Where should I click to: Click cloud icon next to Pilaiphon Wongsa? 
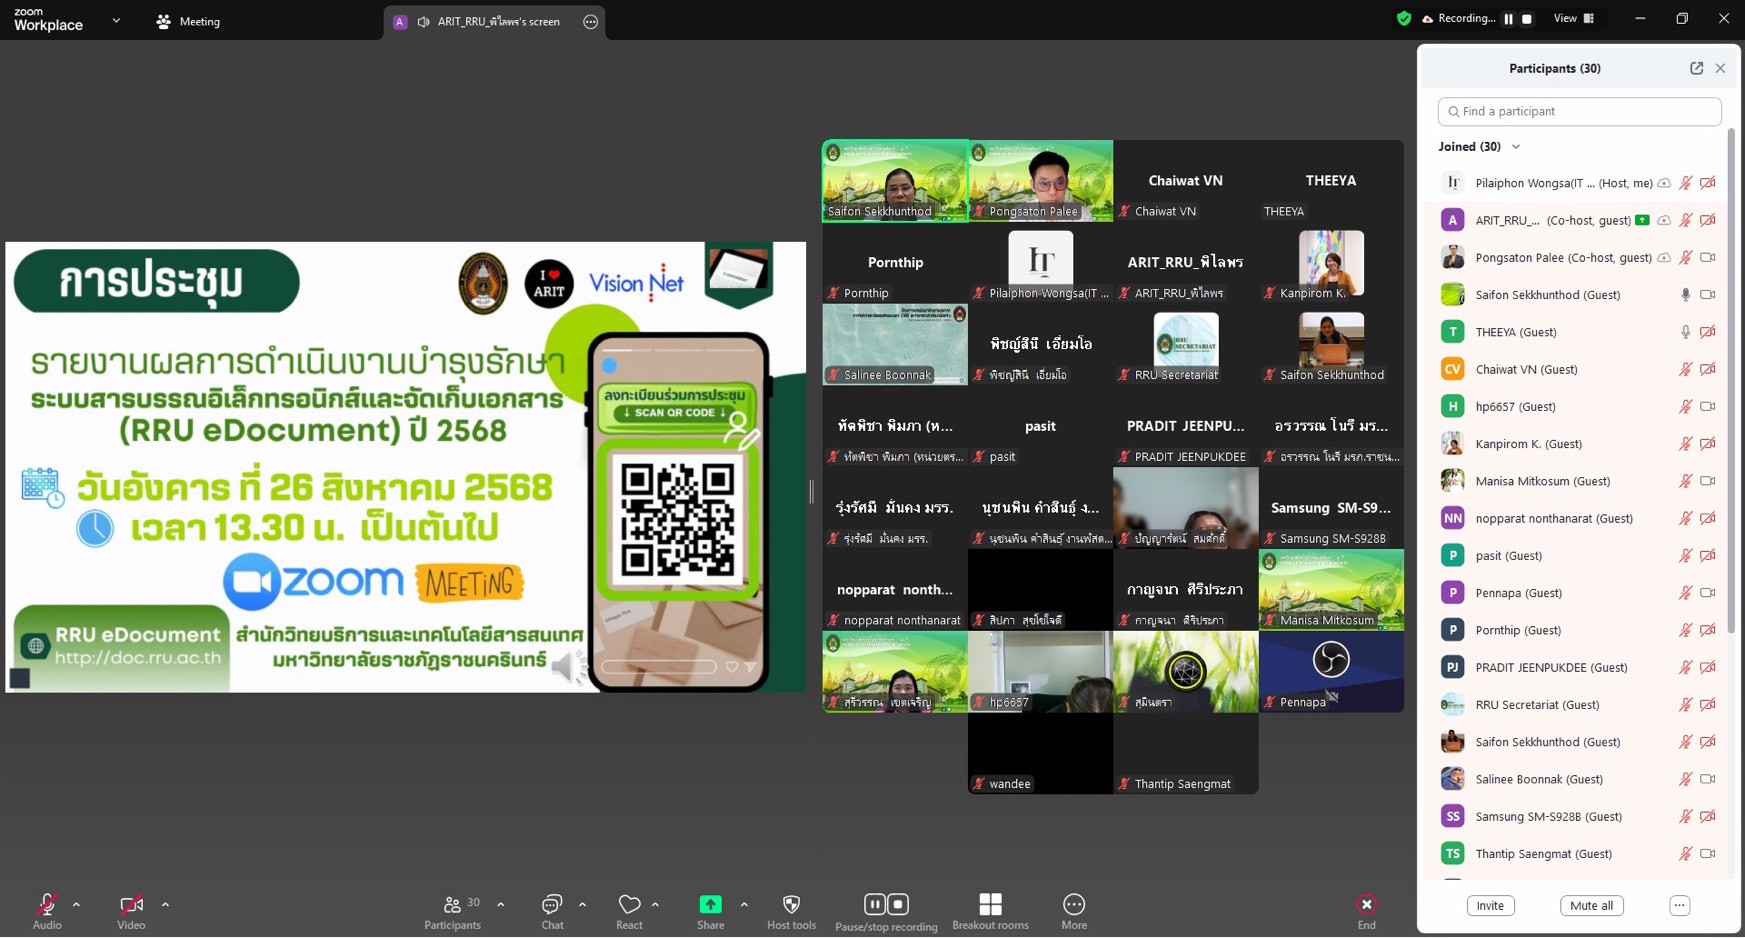pos(1664,183)
